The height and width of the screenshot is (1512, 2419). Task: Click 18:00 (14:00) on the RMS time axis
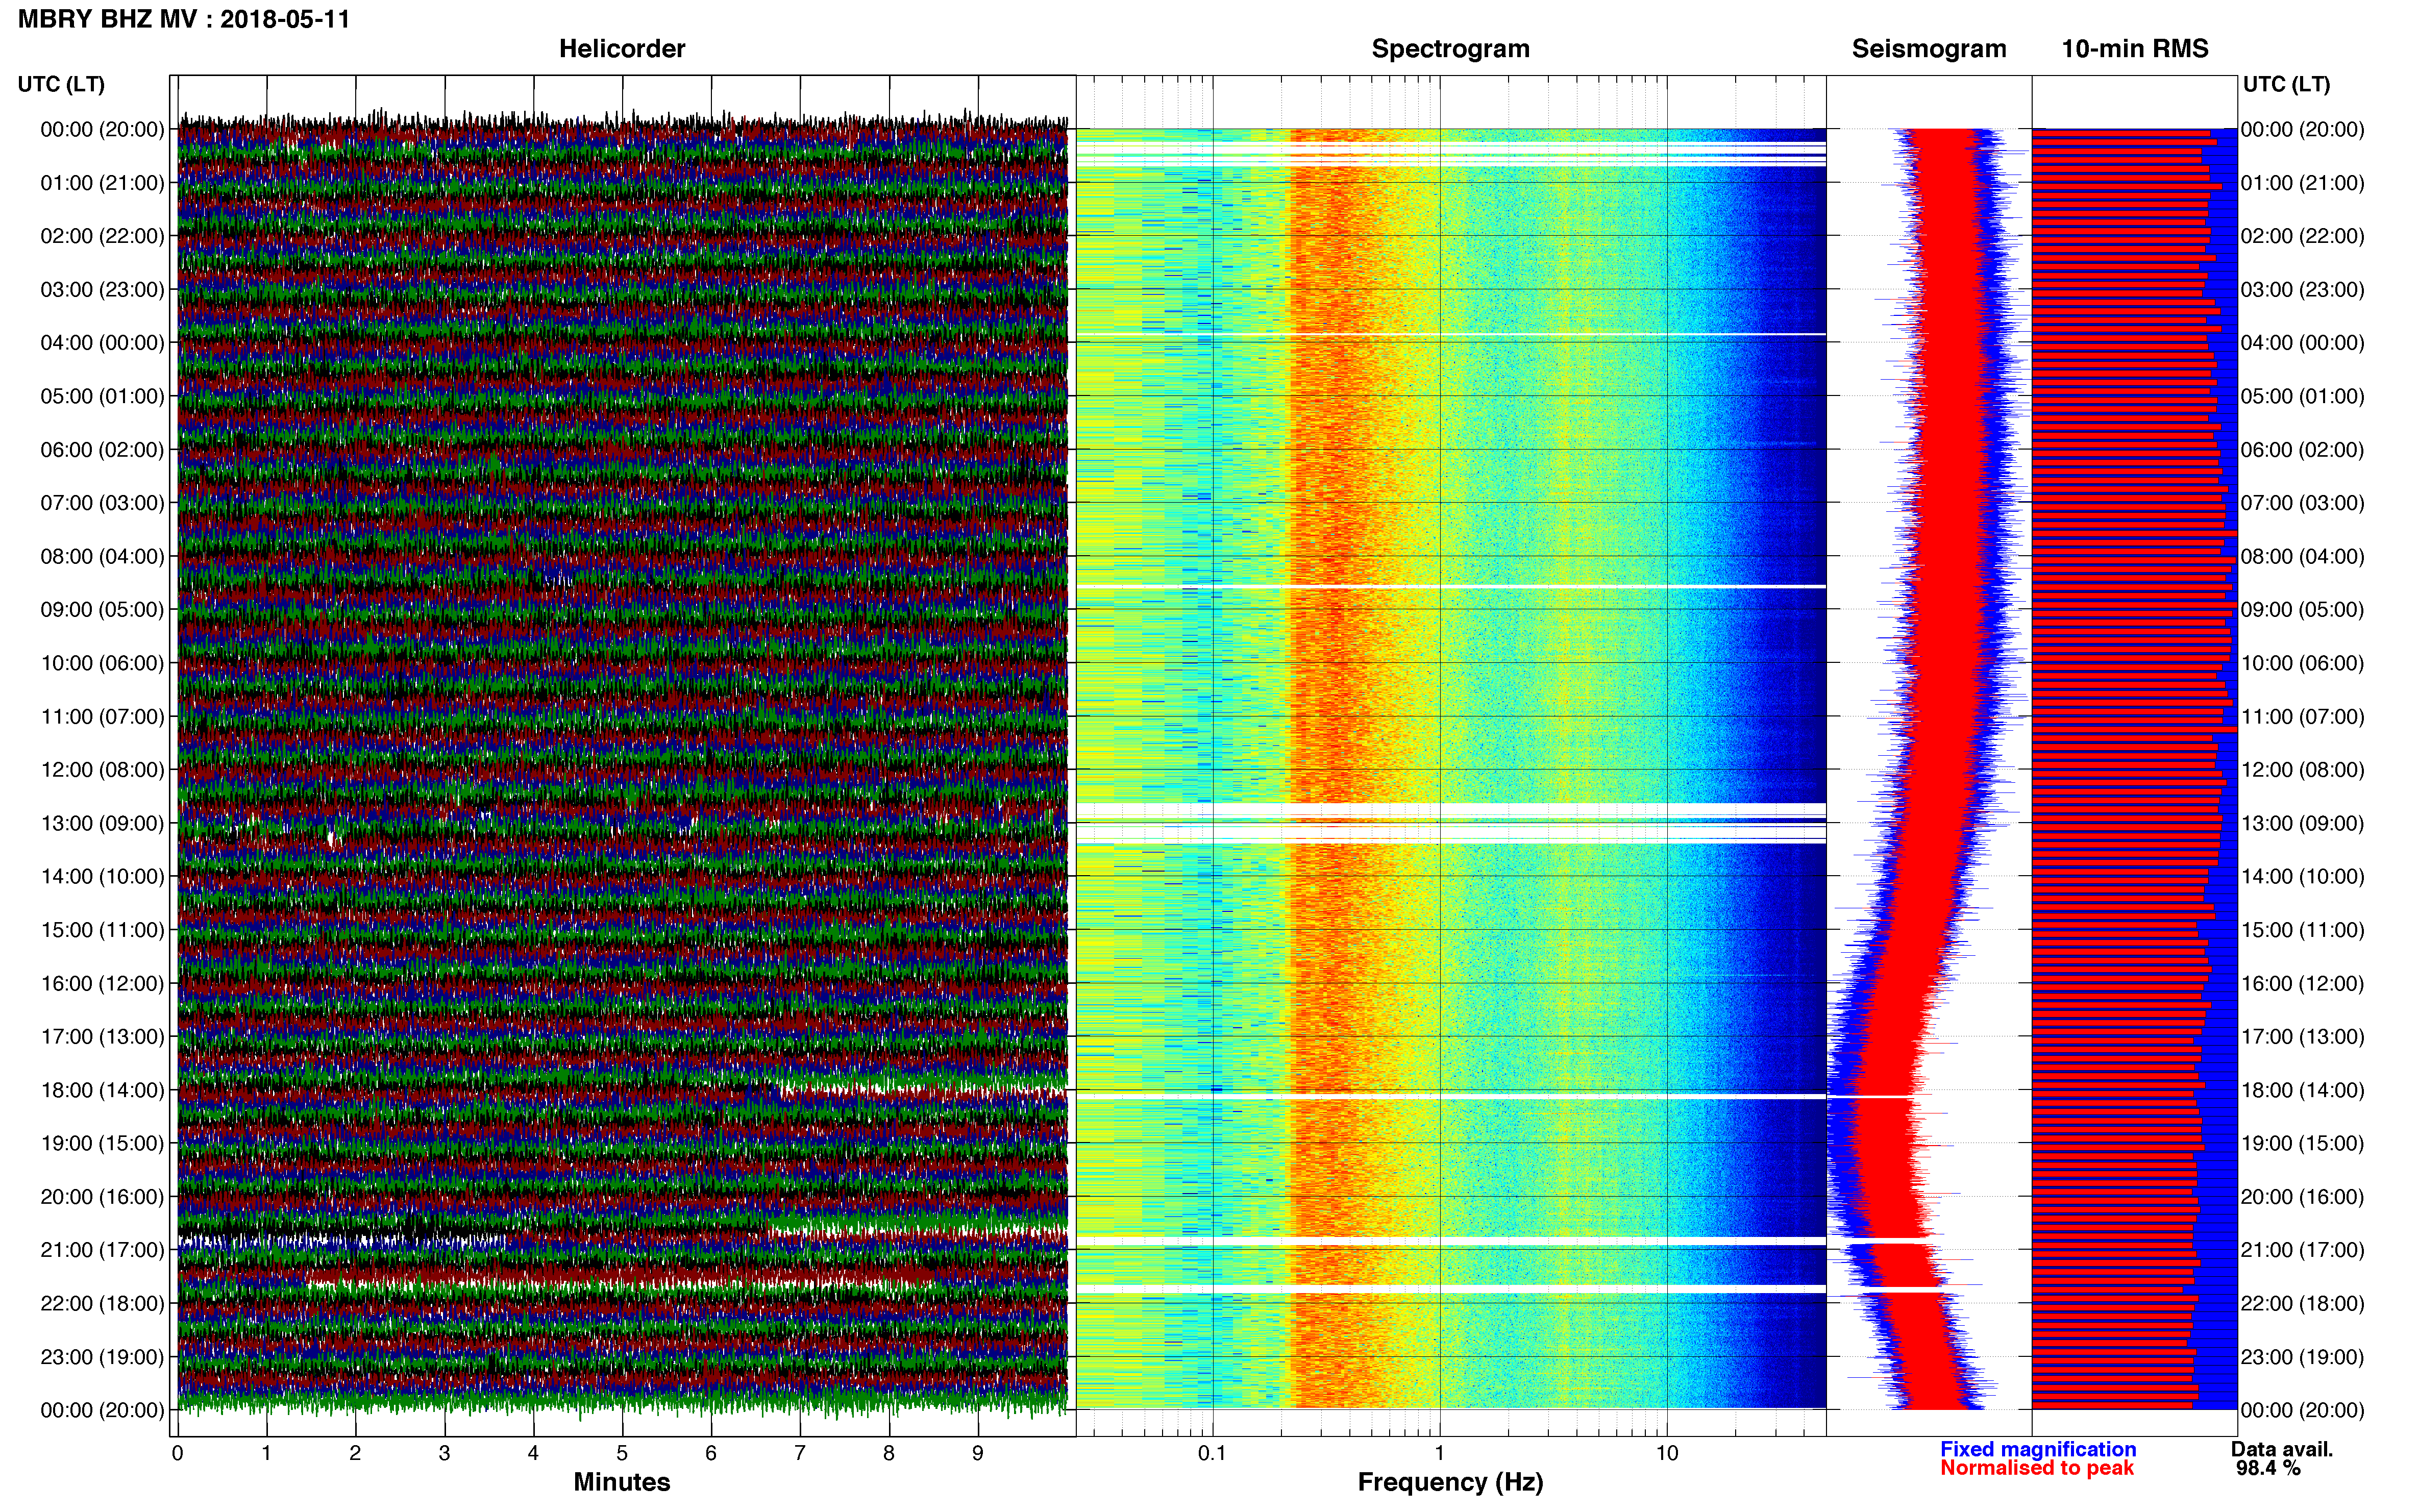tap(2302, 1090)
